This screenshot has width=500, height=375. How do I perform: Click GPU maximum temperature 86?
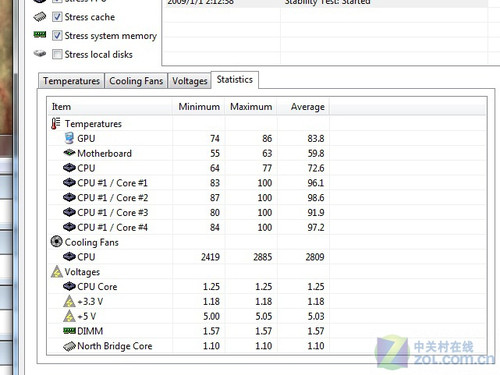(267, 138)
